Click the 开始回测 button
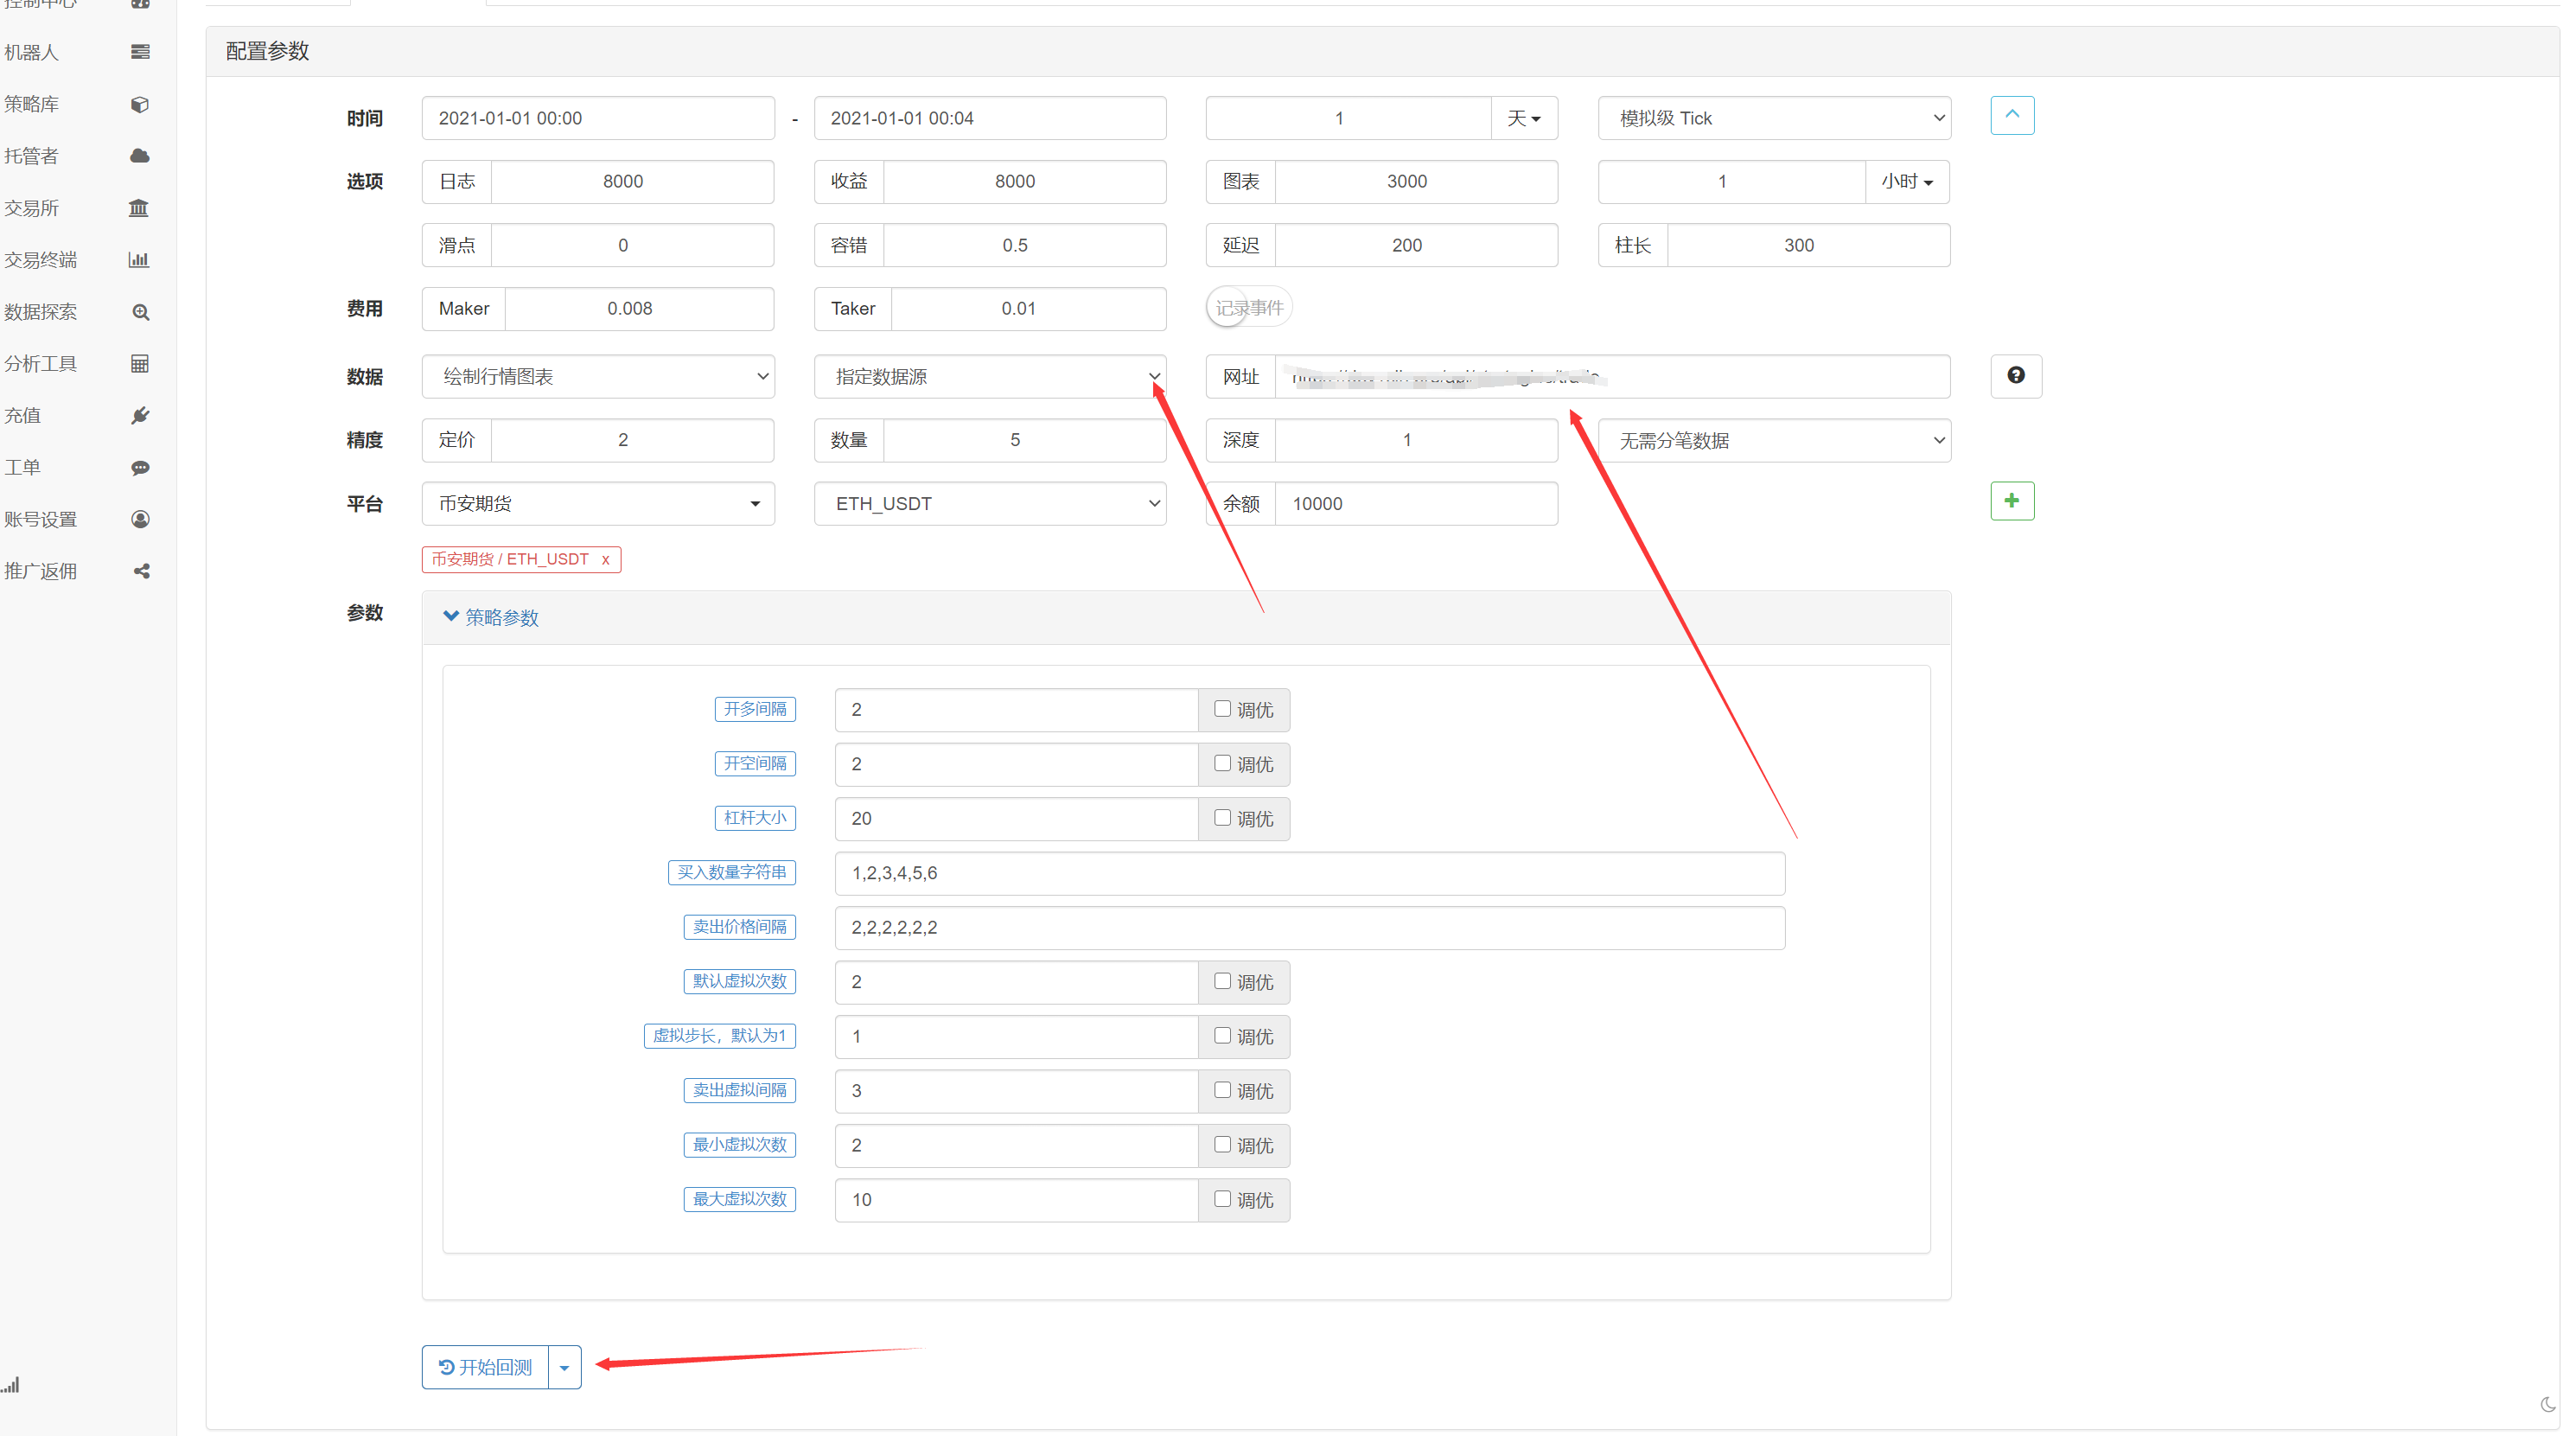 485,1367
